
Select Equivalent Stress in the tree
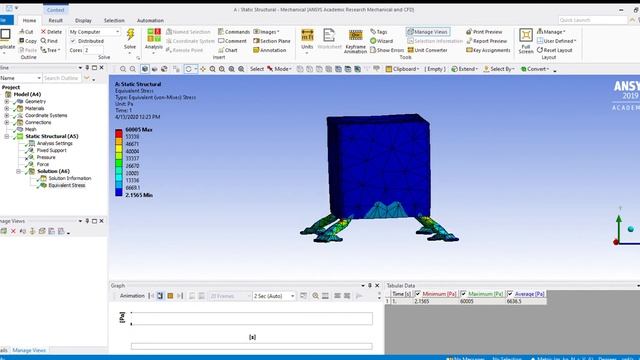pyautogui.click(x=67, y=185)
